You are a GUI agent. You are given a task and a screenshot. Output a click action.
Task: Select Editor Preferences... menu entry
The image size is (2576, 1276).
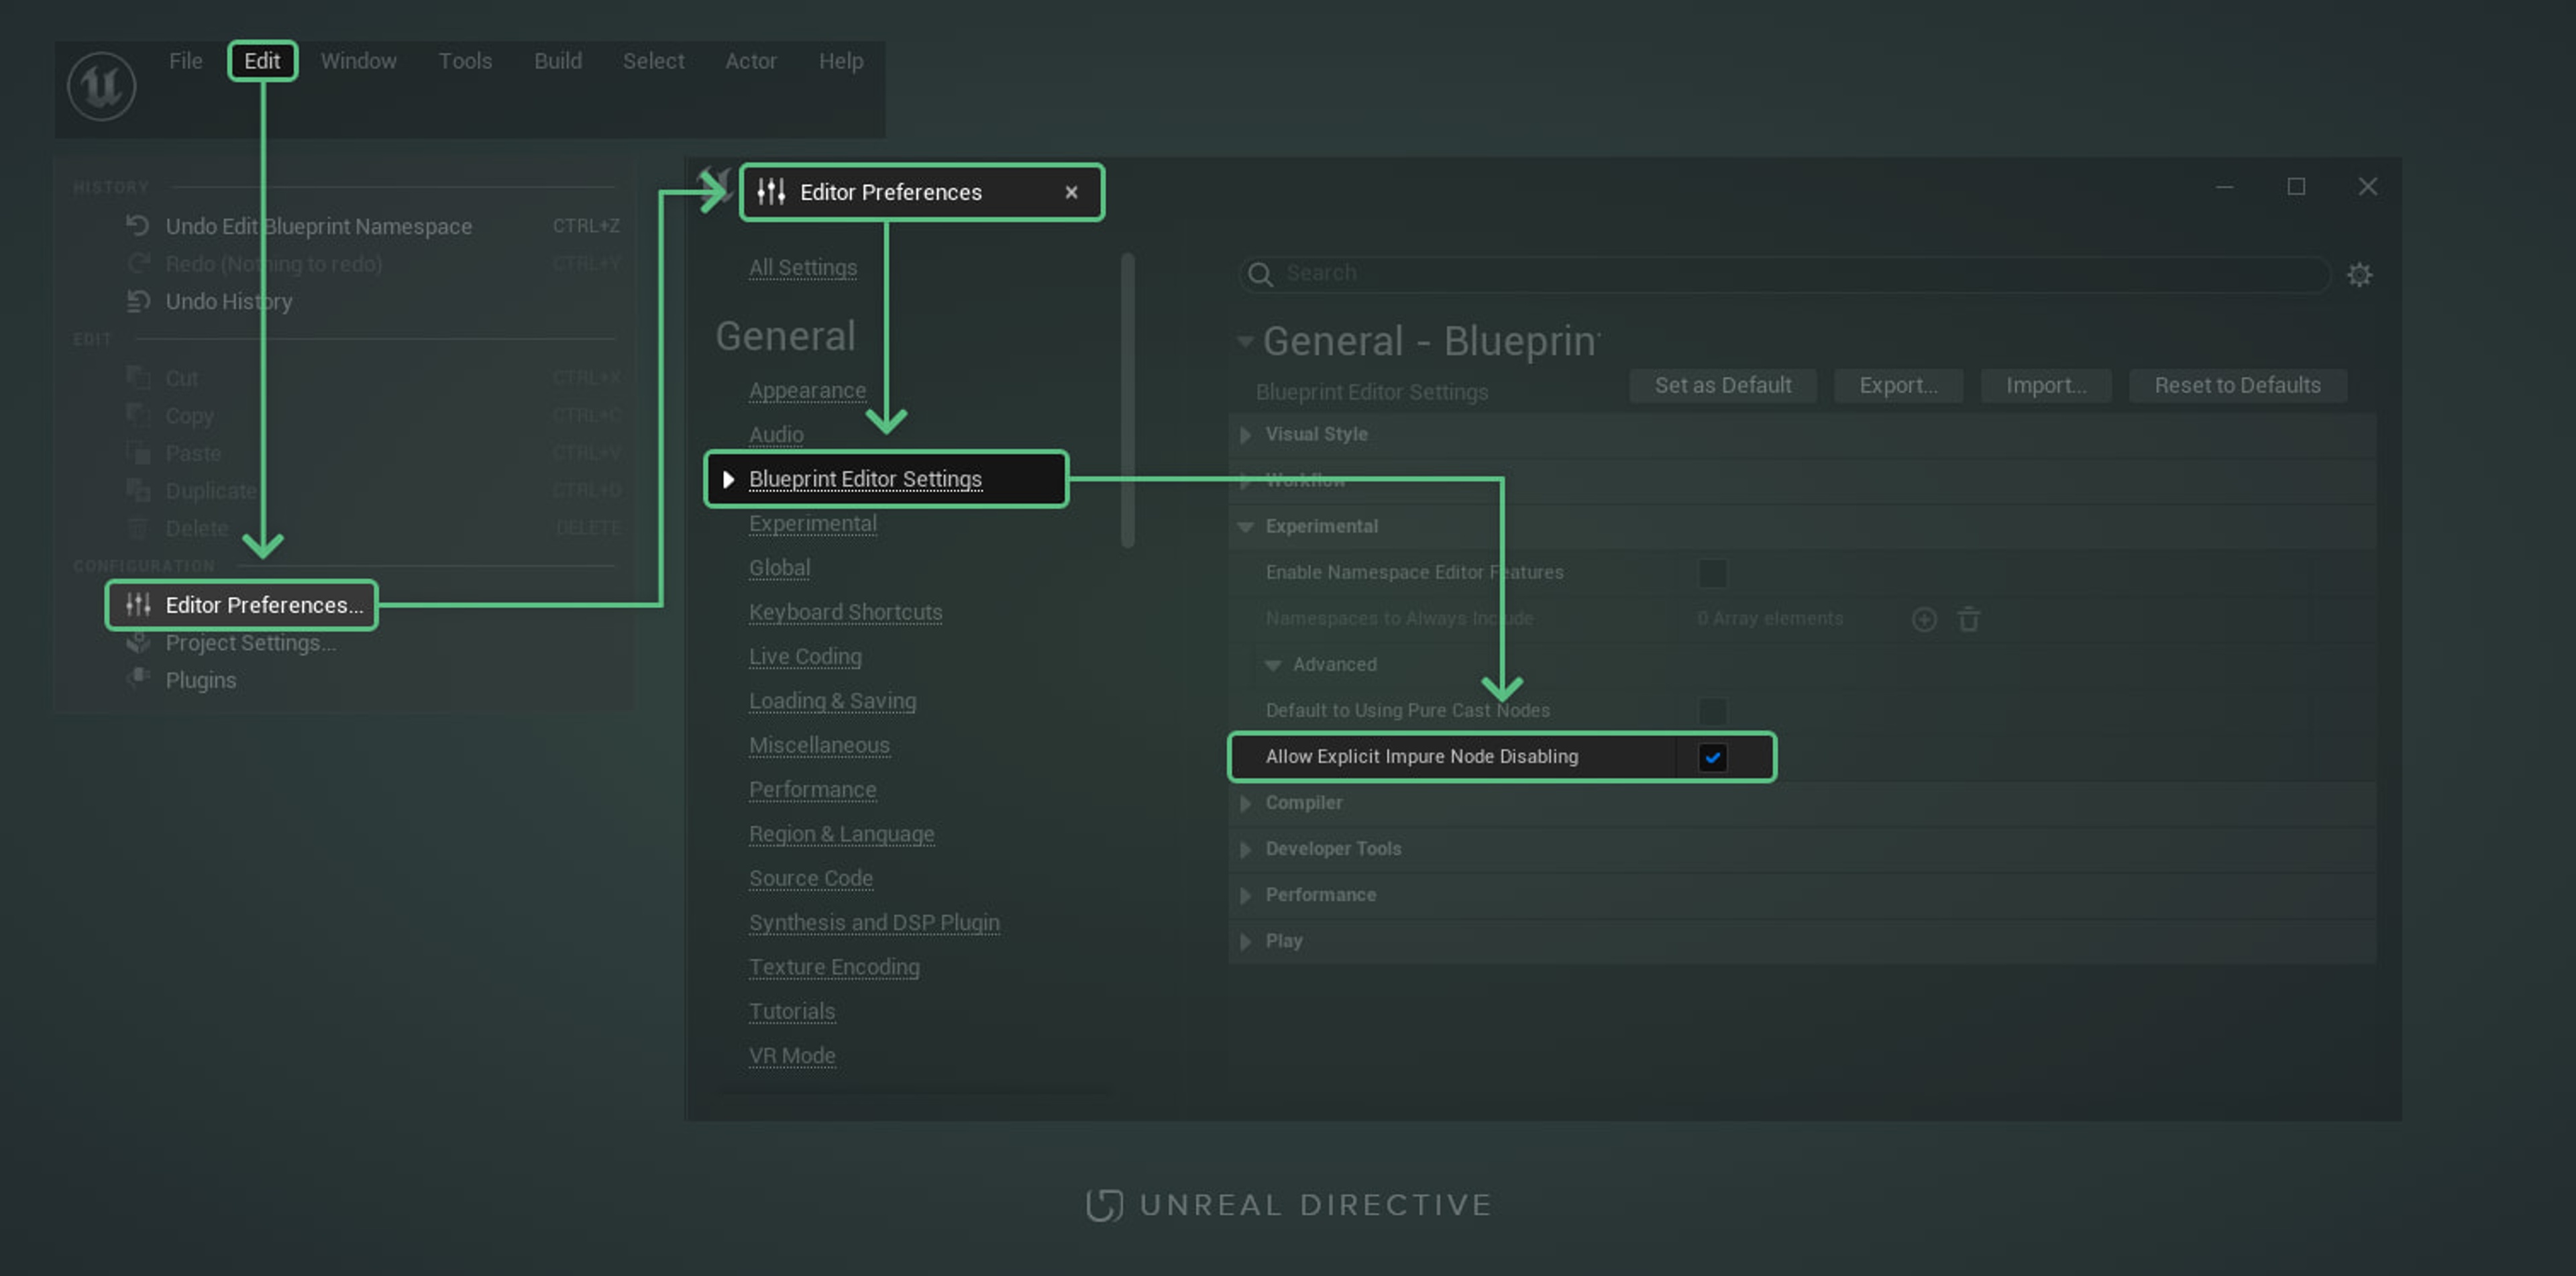[263, 605]
